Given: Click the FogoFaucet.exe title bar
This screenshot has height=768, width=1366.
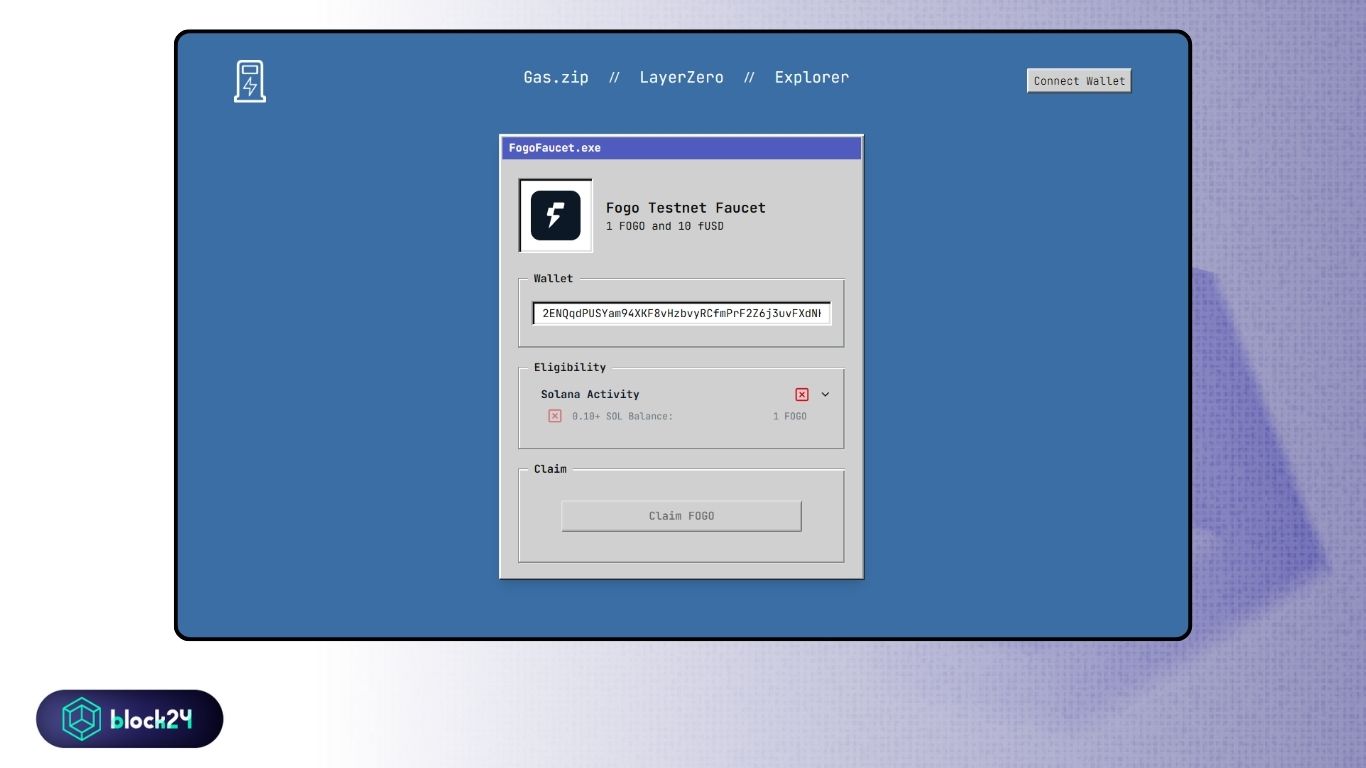Looking at the screenshot, I should coord(681,148).
